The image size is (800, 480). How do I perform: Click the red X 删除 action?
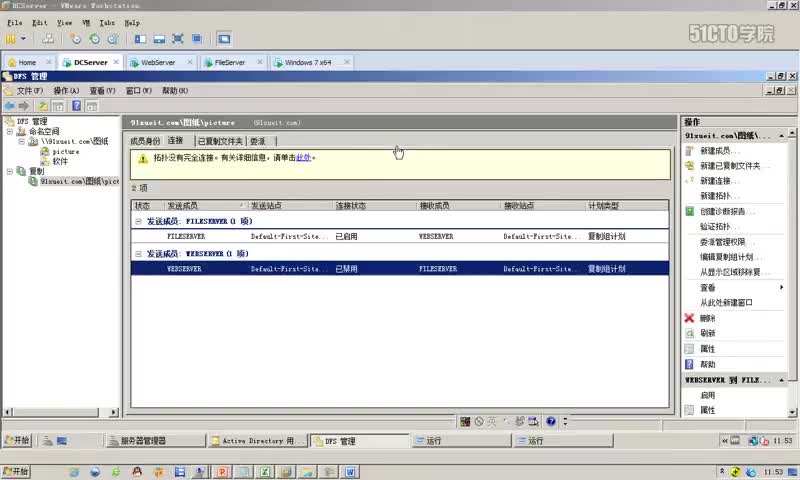pos(689,318)
